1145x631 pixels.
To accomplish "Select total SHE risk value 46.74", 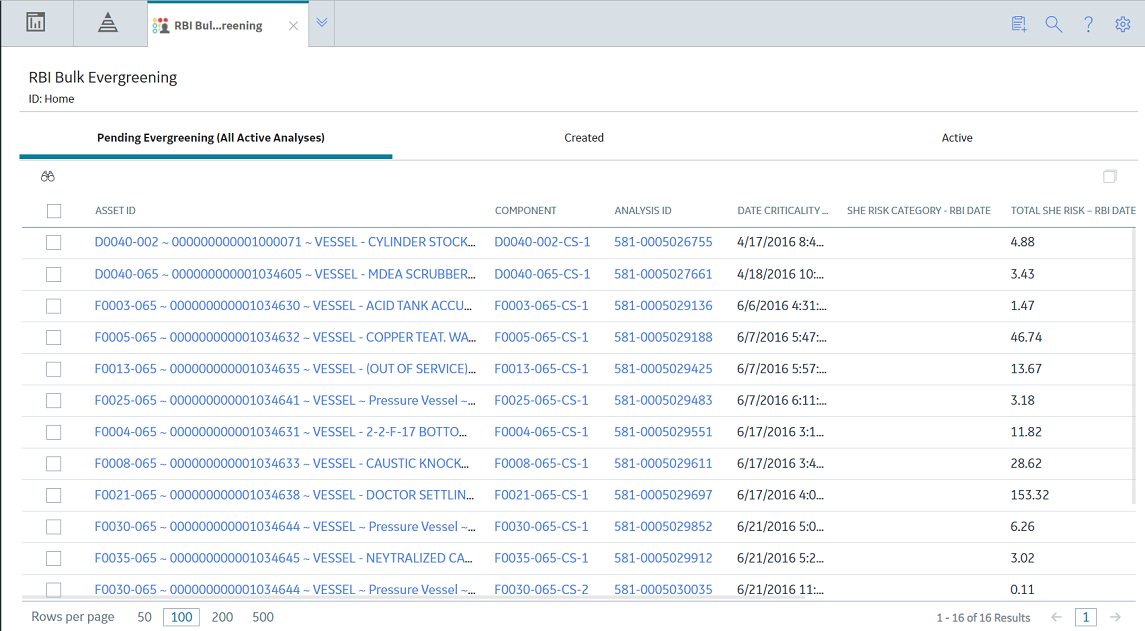I will click(1026, 337).
